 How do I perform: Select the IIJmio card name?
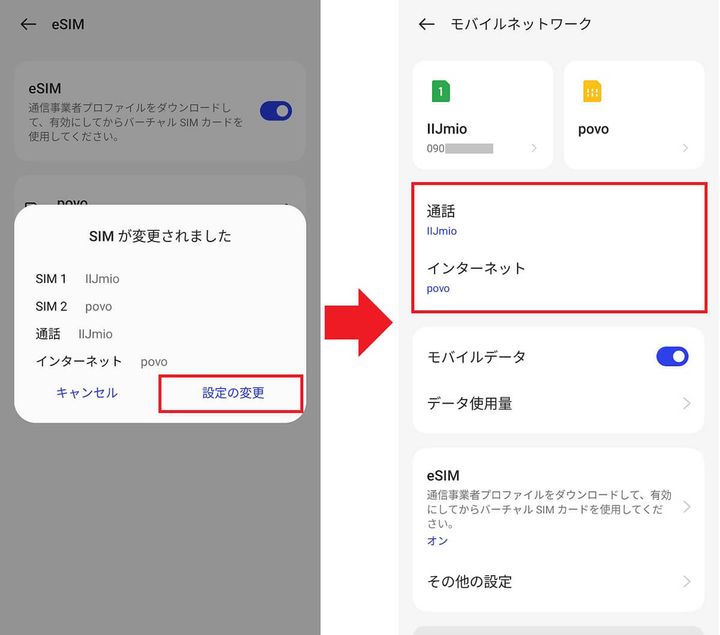(446, 129)
